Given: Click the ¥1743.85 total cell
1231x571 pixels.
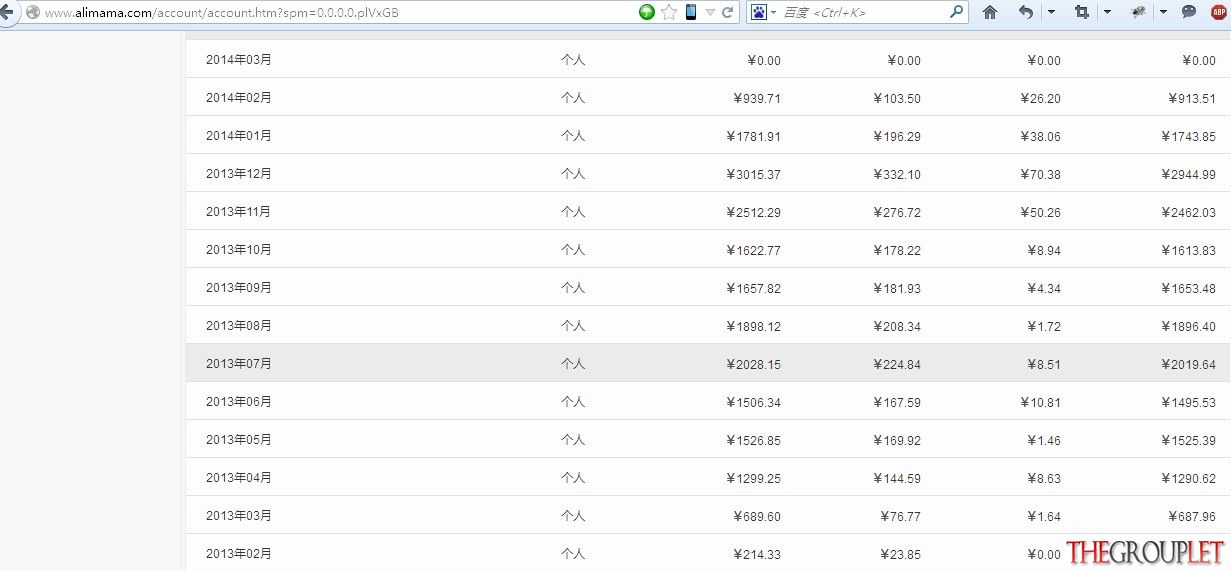Looking at the screenshot, I should click(1189, 136).
